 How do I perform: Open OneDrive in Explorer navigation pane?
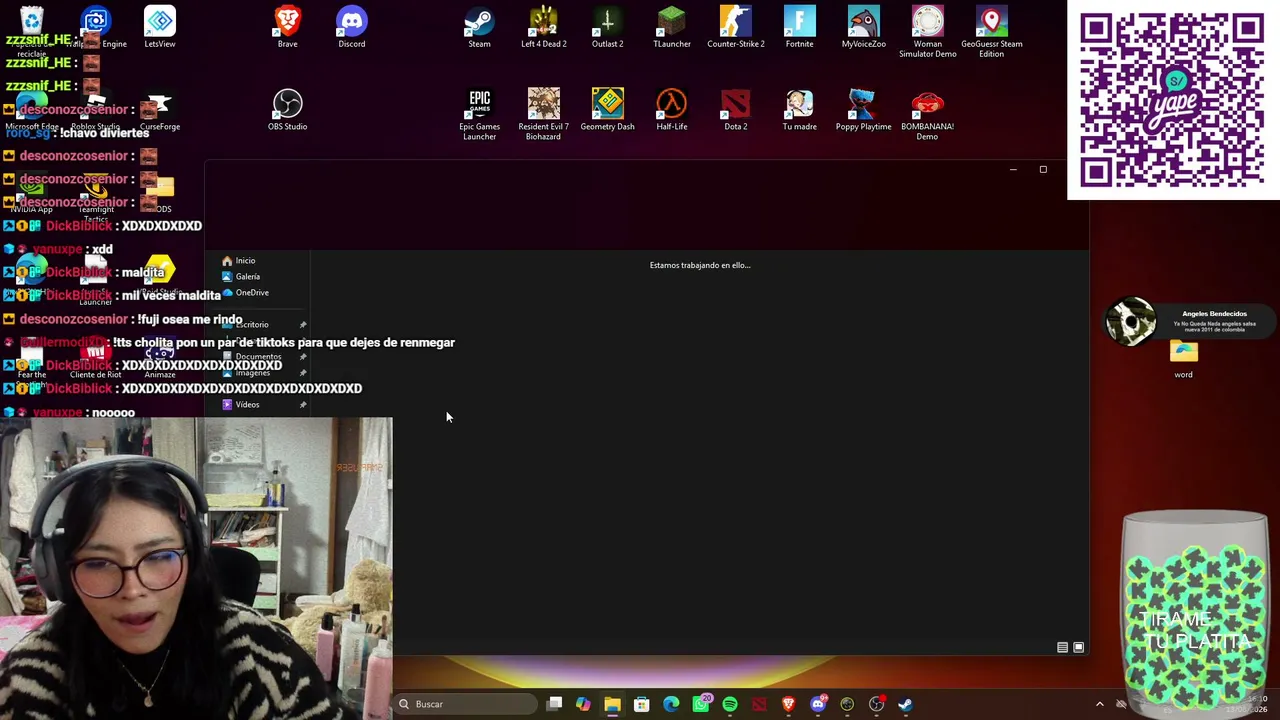click(x=252, y=292)
